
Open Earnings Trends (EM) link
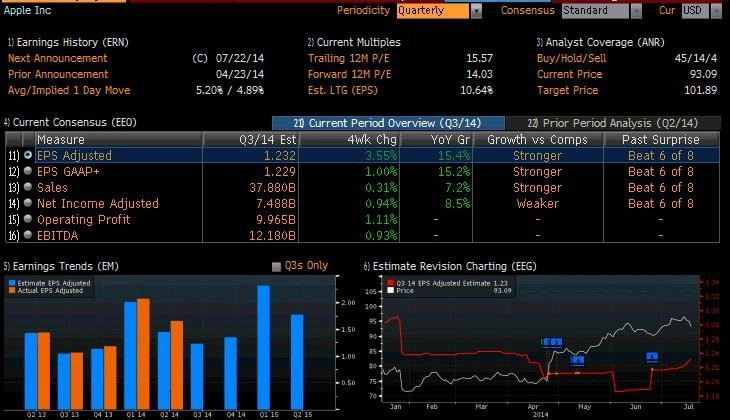tap(61, 266)
